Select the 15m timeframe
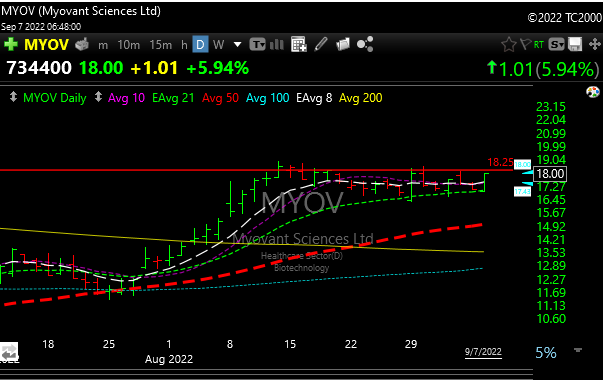The width and height of the screenshot is (603, 380). (160, 45)
